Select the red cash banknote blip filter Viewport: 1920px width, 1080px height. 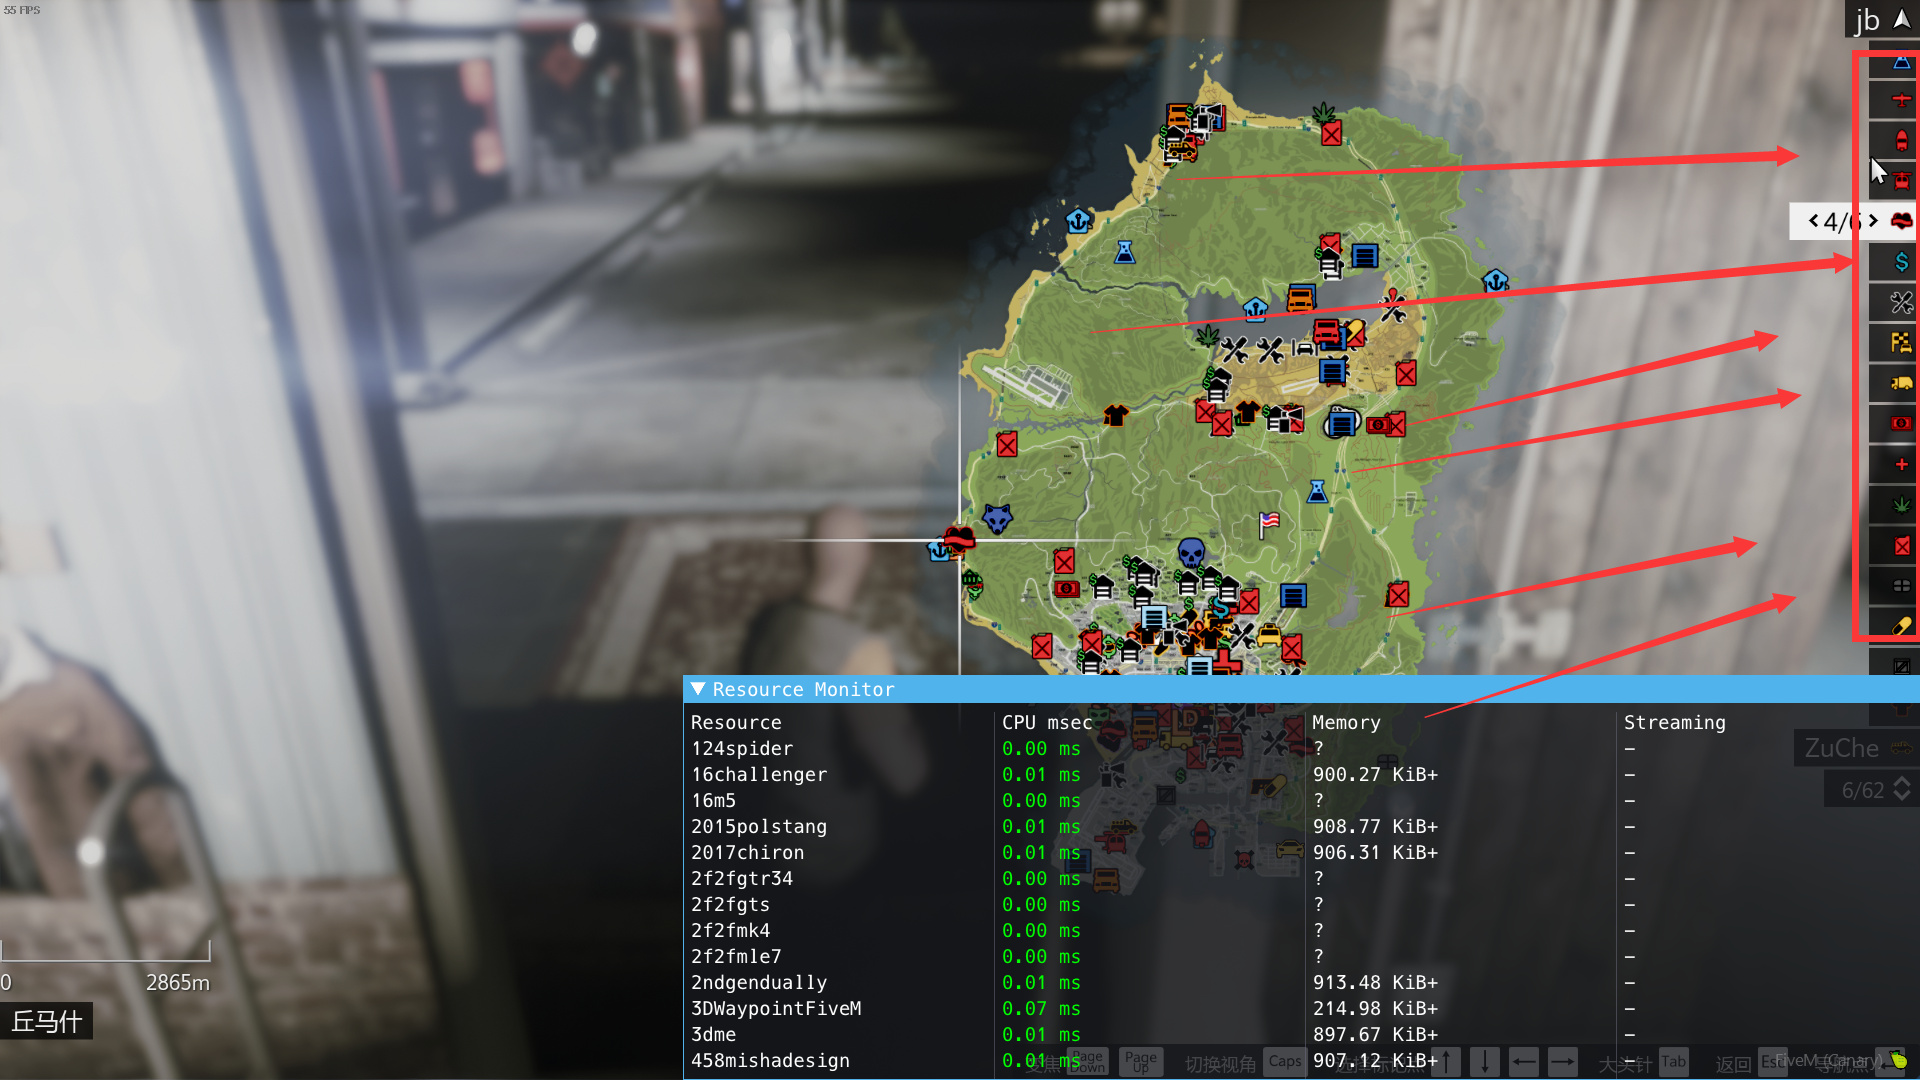[1901, 424]
